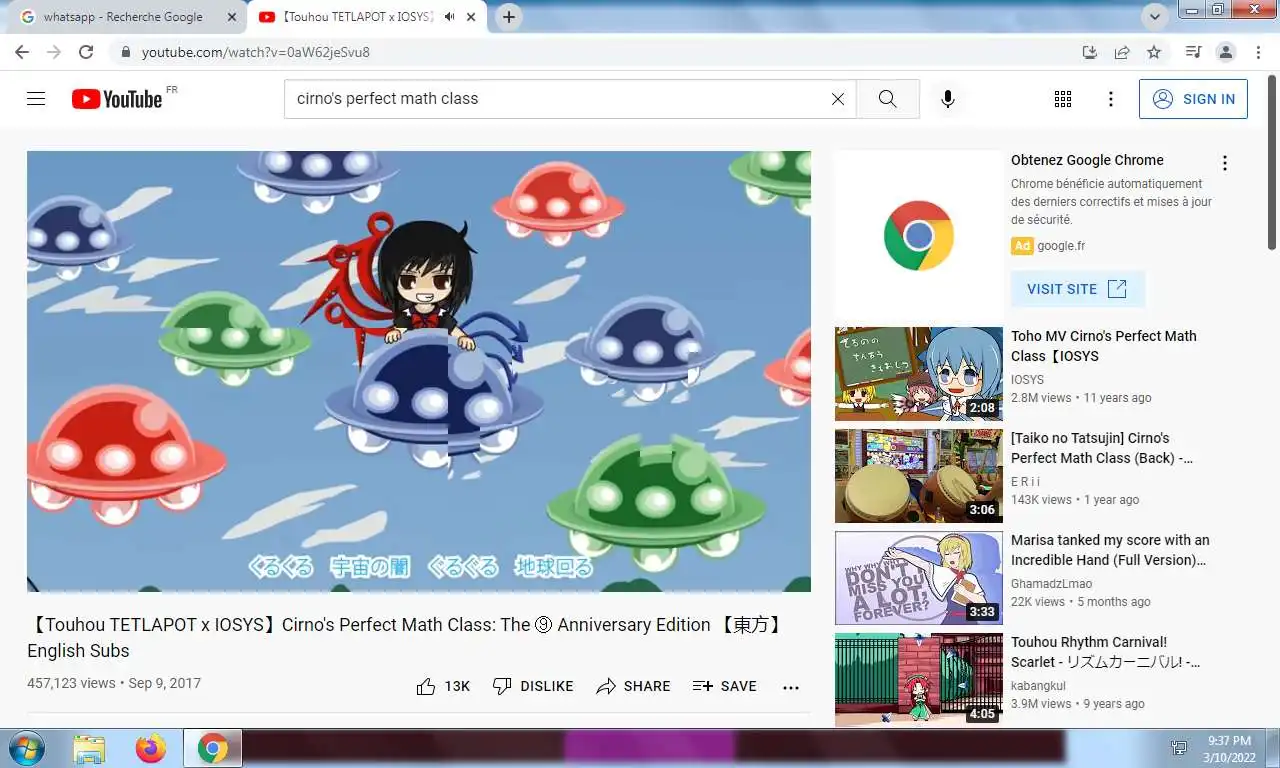Screen dimensions: 1280x768
Task: Mute tab via speaker icon
Action: 449,17
